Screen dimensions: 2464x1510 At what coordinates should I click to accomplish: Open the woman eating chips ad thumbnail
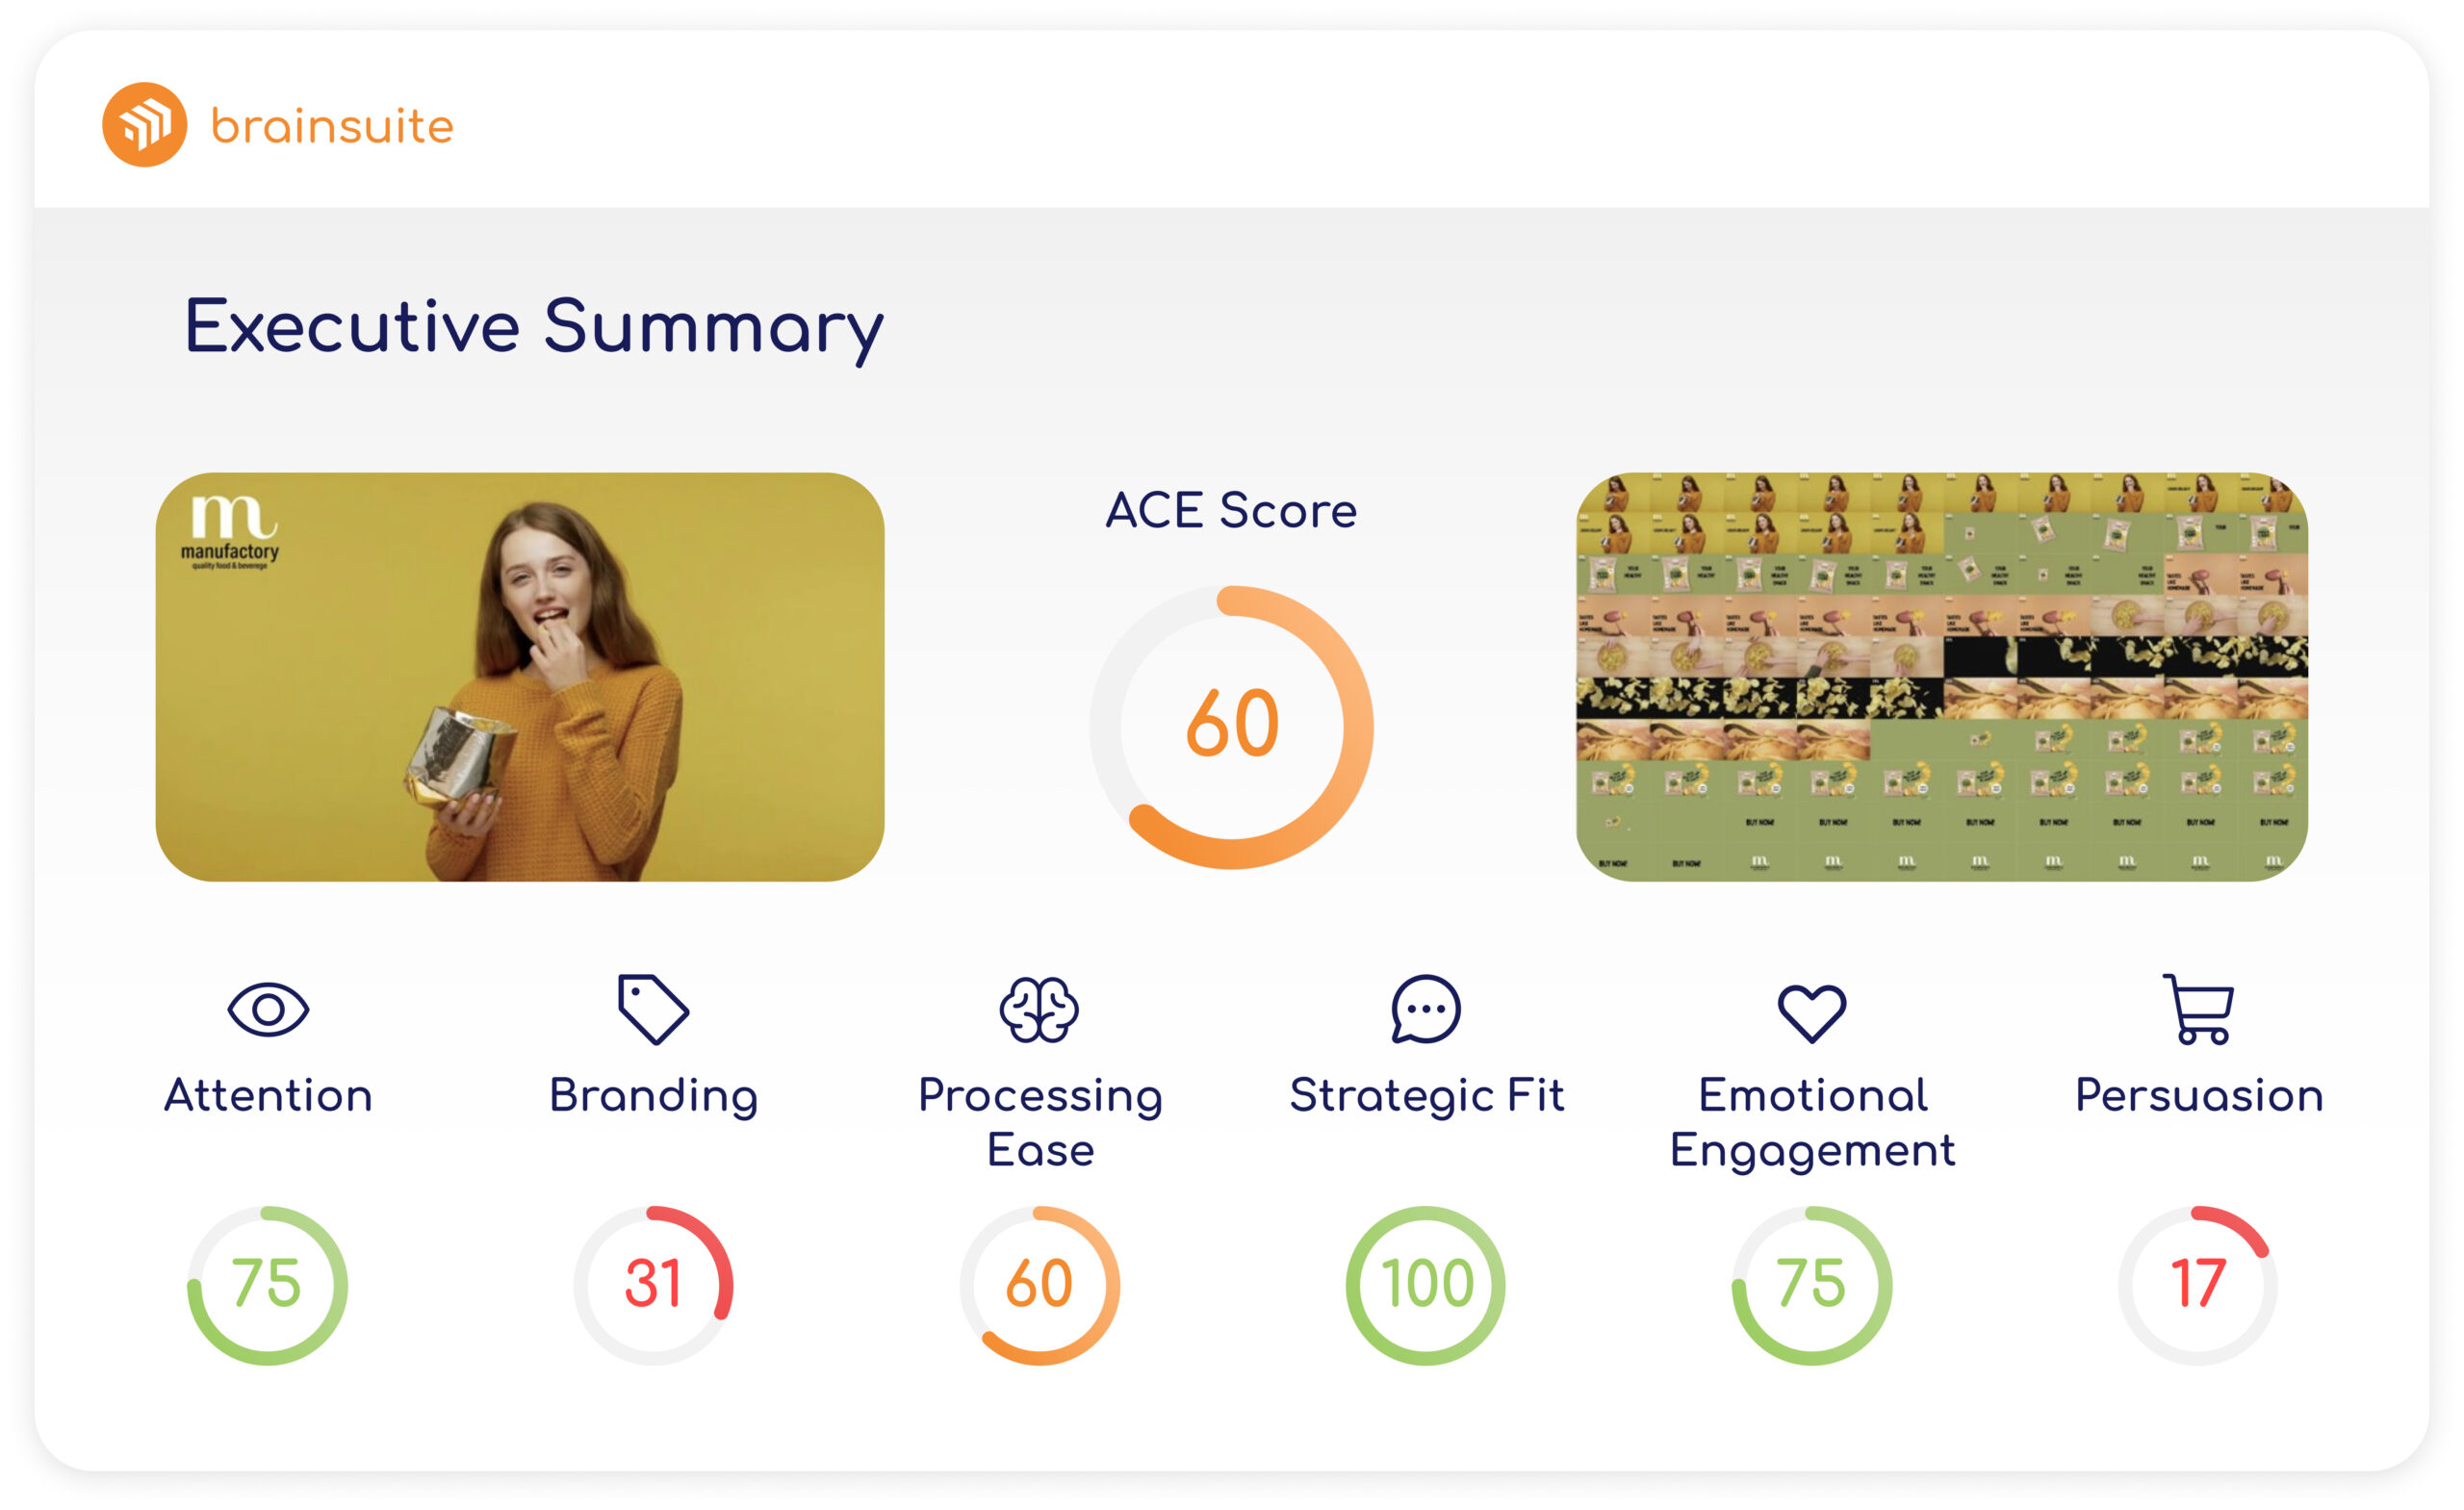(519, 676)
